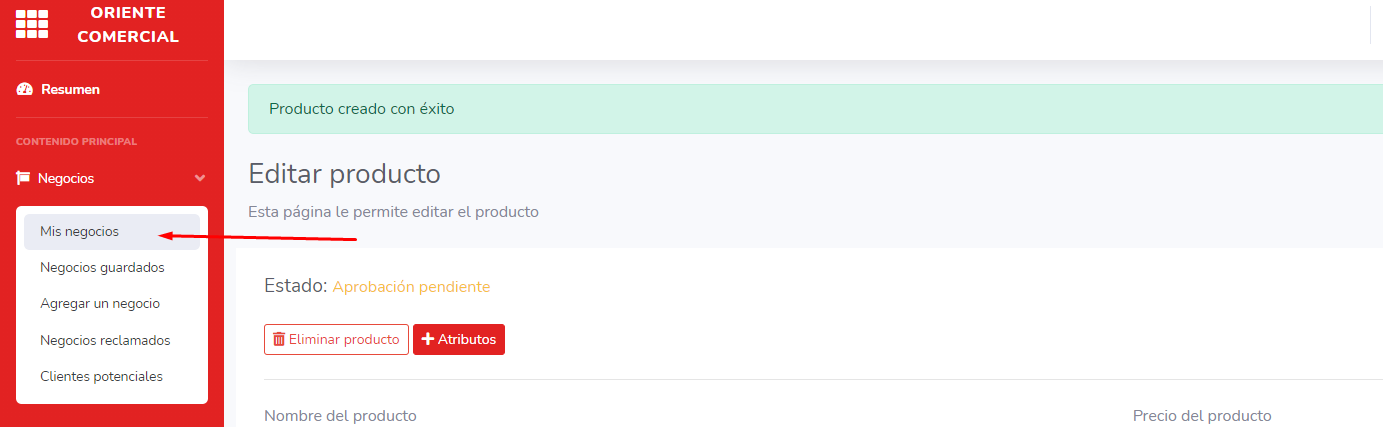The image size is (1383, 427).
Task: Click the grid logo icon
Action: tap(32, 24)
